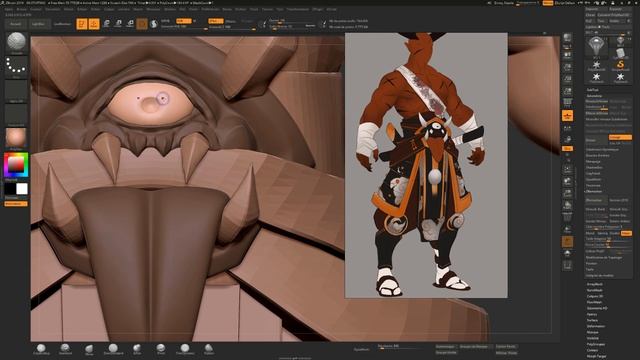Screen dimensions: 640x360
Task: Adjust the Z intensity slider
Action: tap(232, 27)
